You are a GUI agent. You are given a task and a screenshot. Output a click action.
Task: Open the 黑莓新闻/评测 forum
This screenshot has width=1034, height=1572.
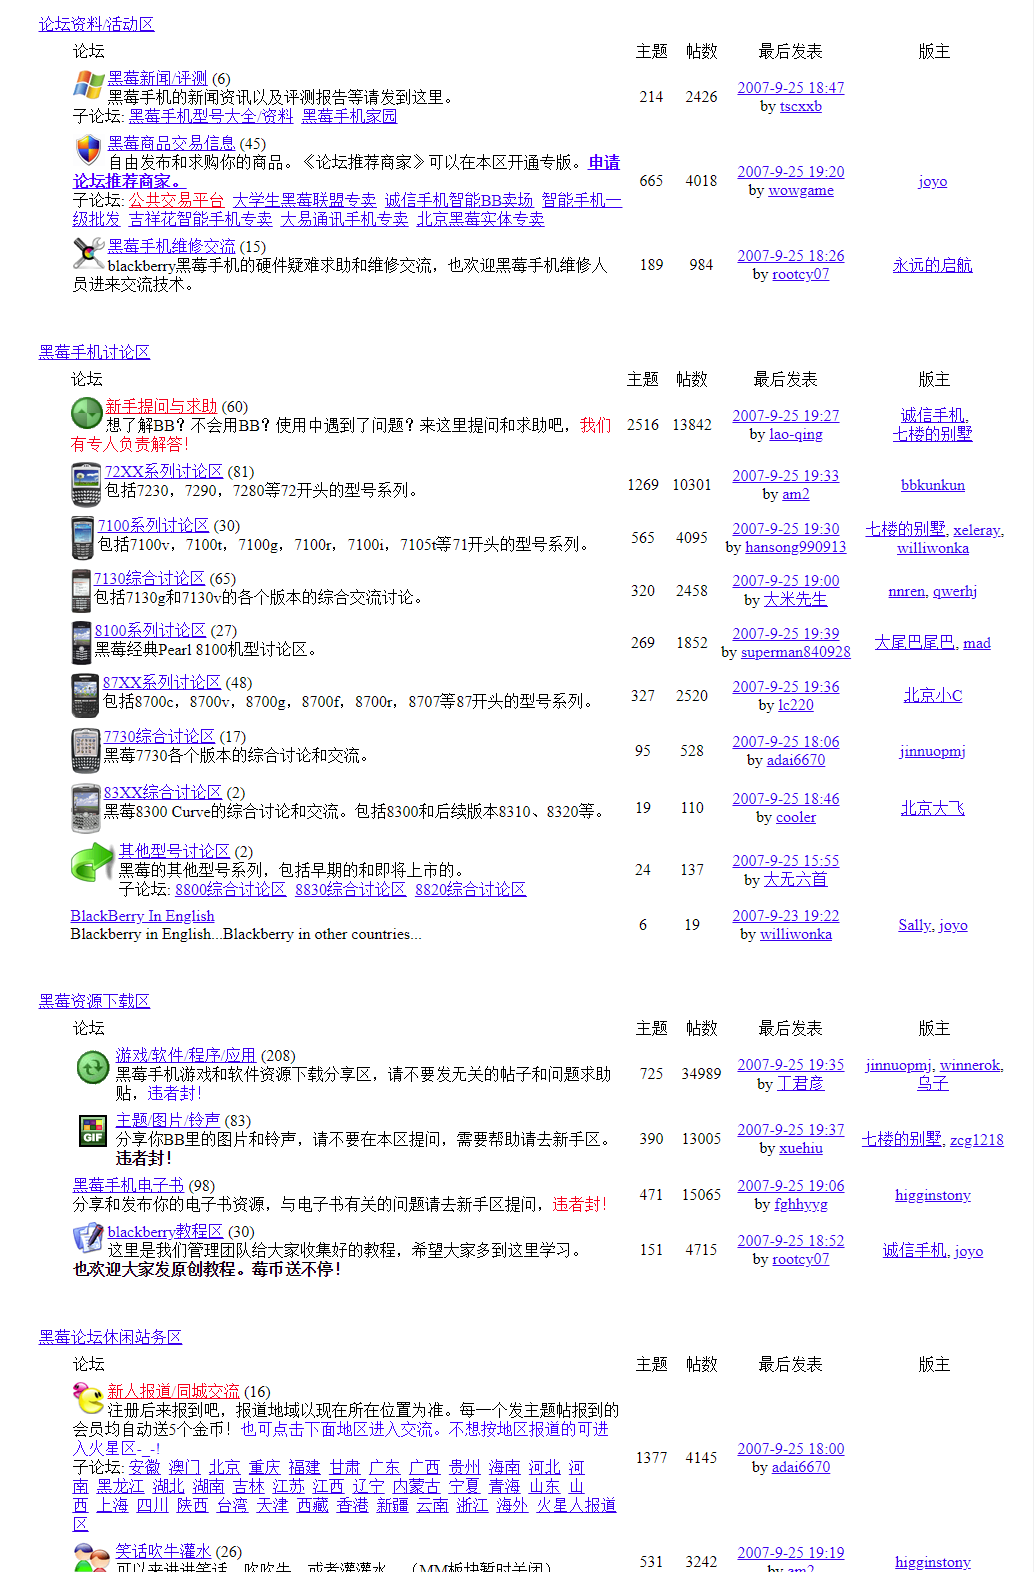coord(157,78)
